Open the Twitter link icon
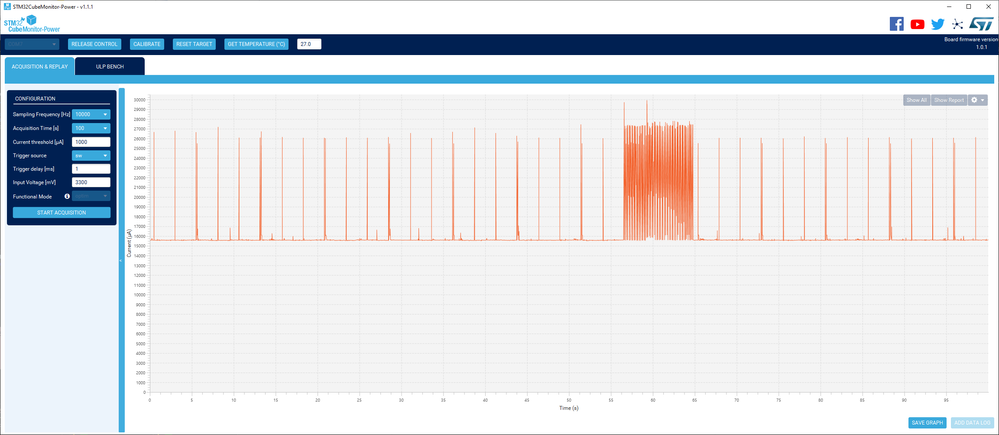The image size is (999, 435). 937,24
